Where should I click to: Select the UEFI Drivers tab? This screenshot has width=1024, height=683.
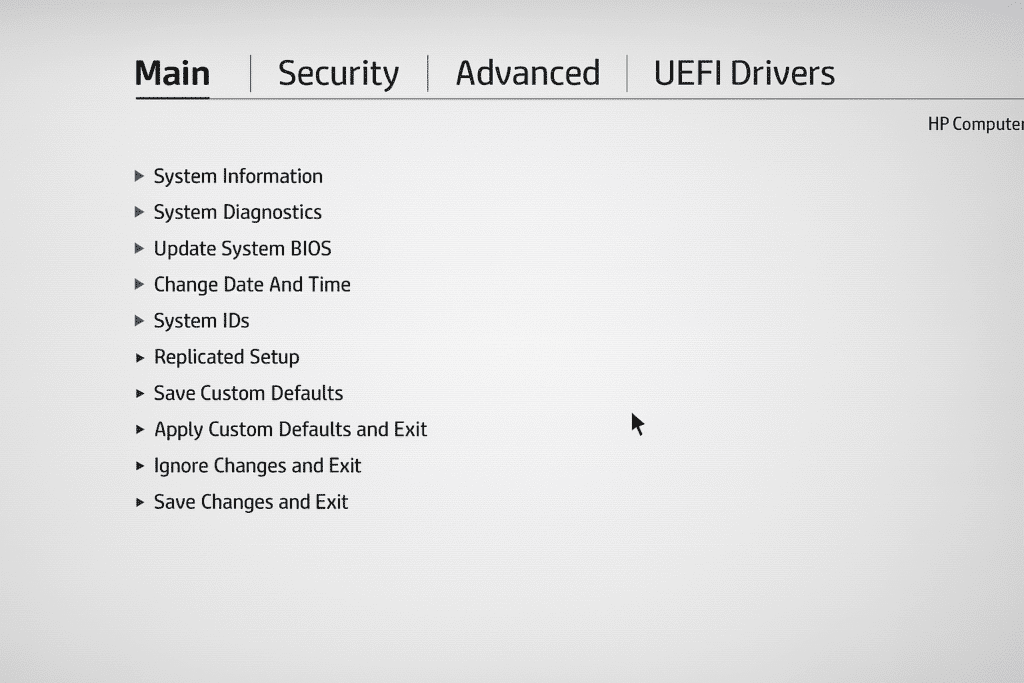point(744,73)
